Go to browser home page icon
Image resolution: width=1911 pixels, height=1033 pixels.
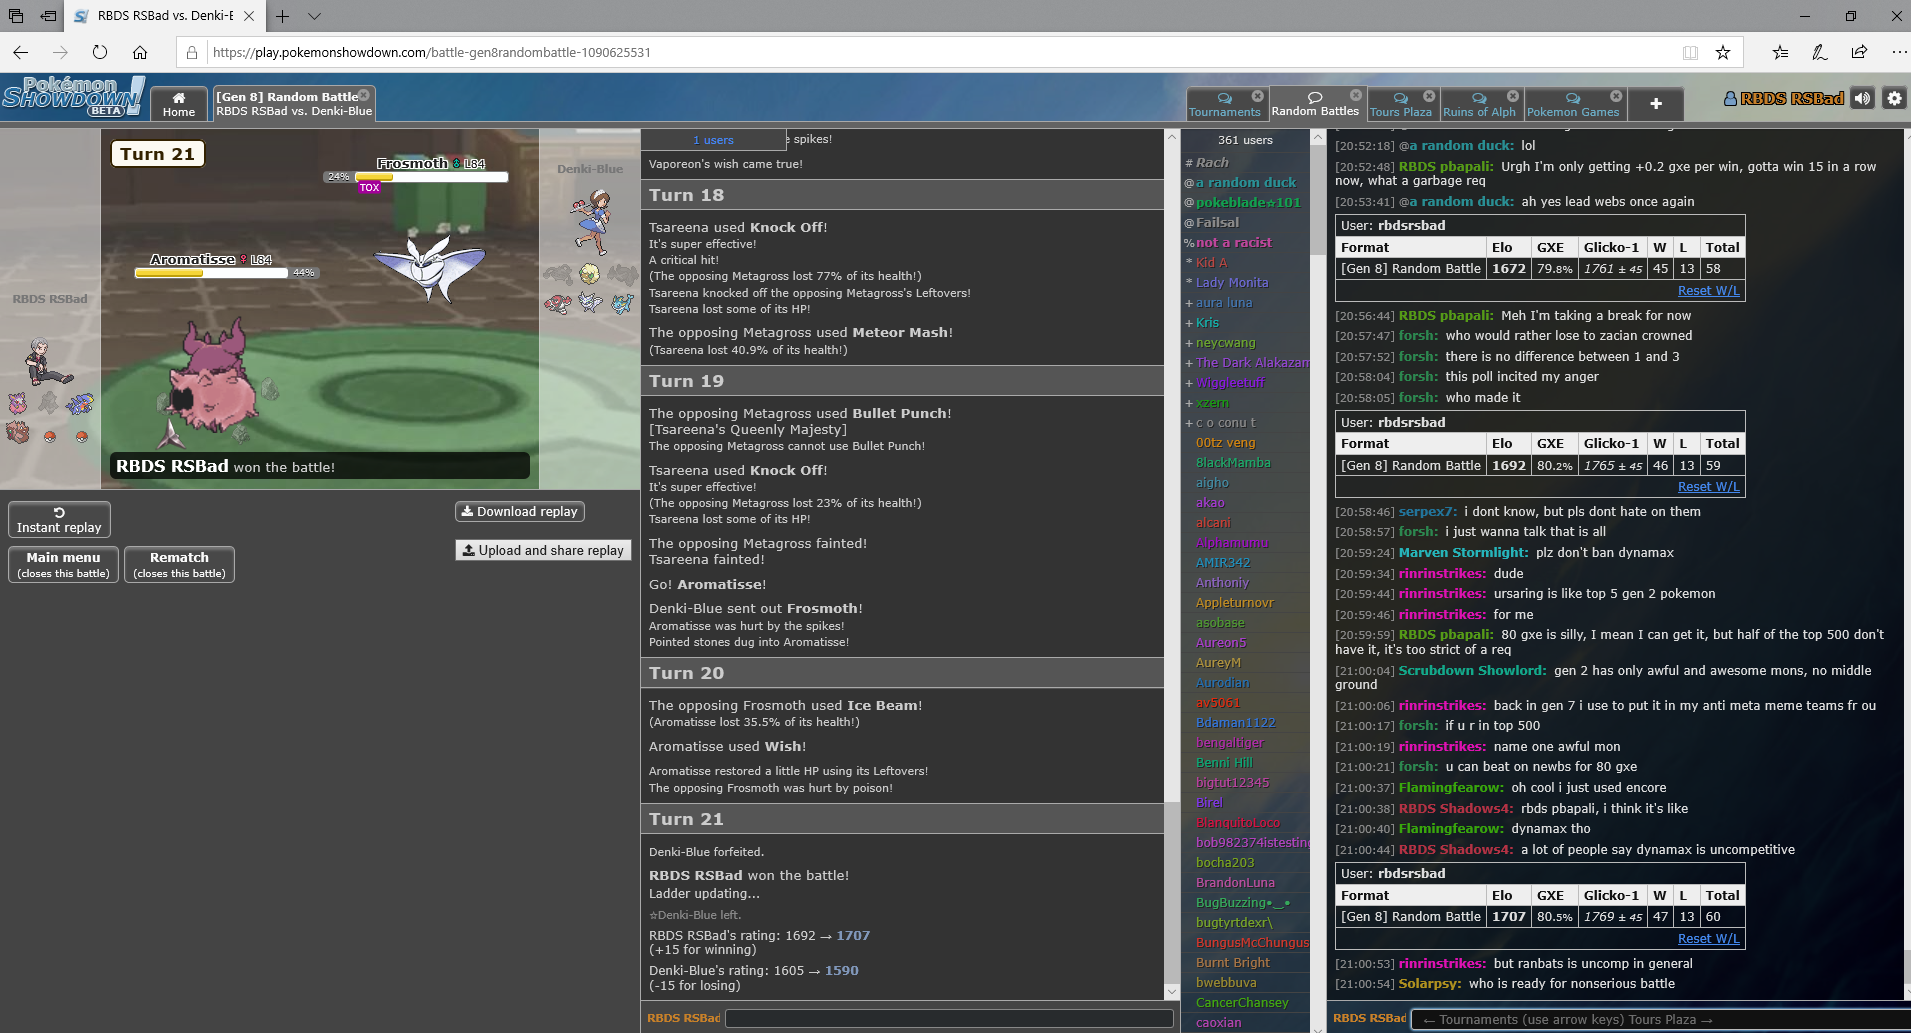click(140, 52)
